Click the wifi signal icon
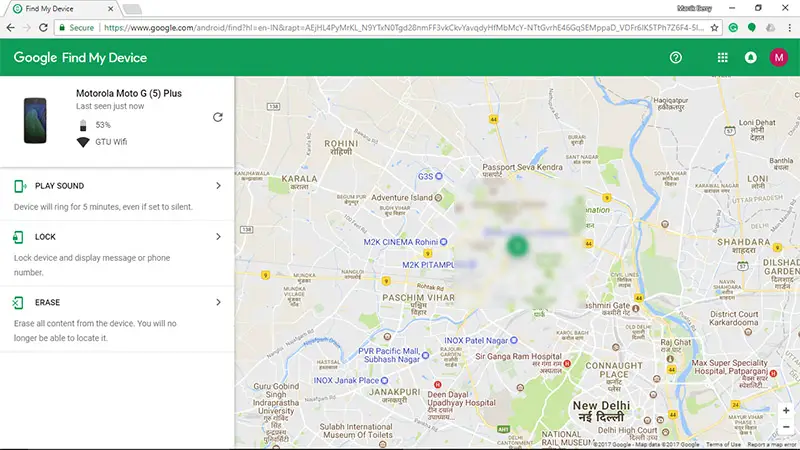800x450 pixels. (x=83, y=142)
